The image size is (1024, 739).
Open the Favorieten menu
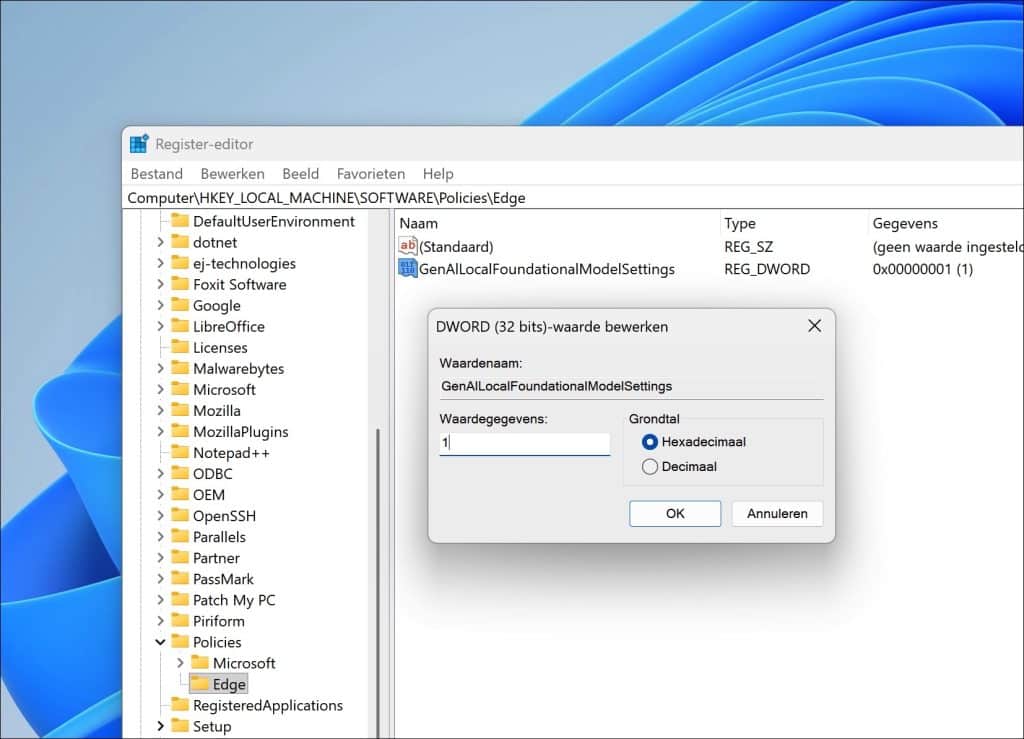click(371, 174)
